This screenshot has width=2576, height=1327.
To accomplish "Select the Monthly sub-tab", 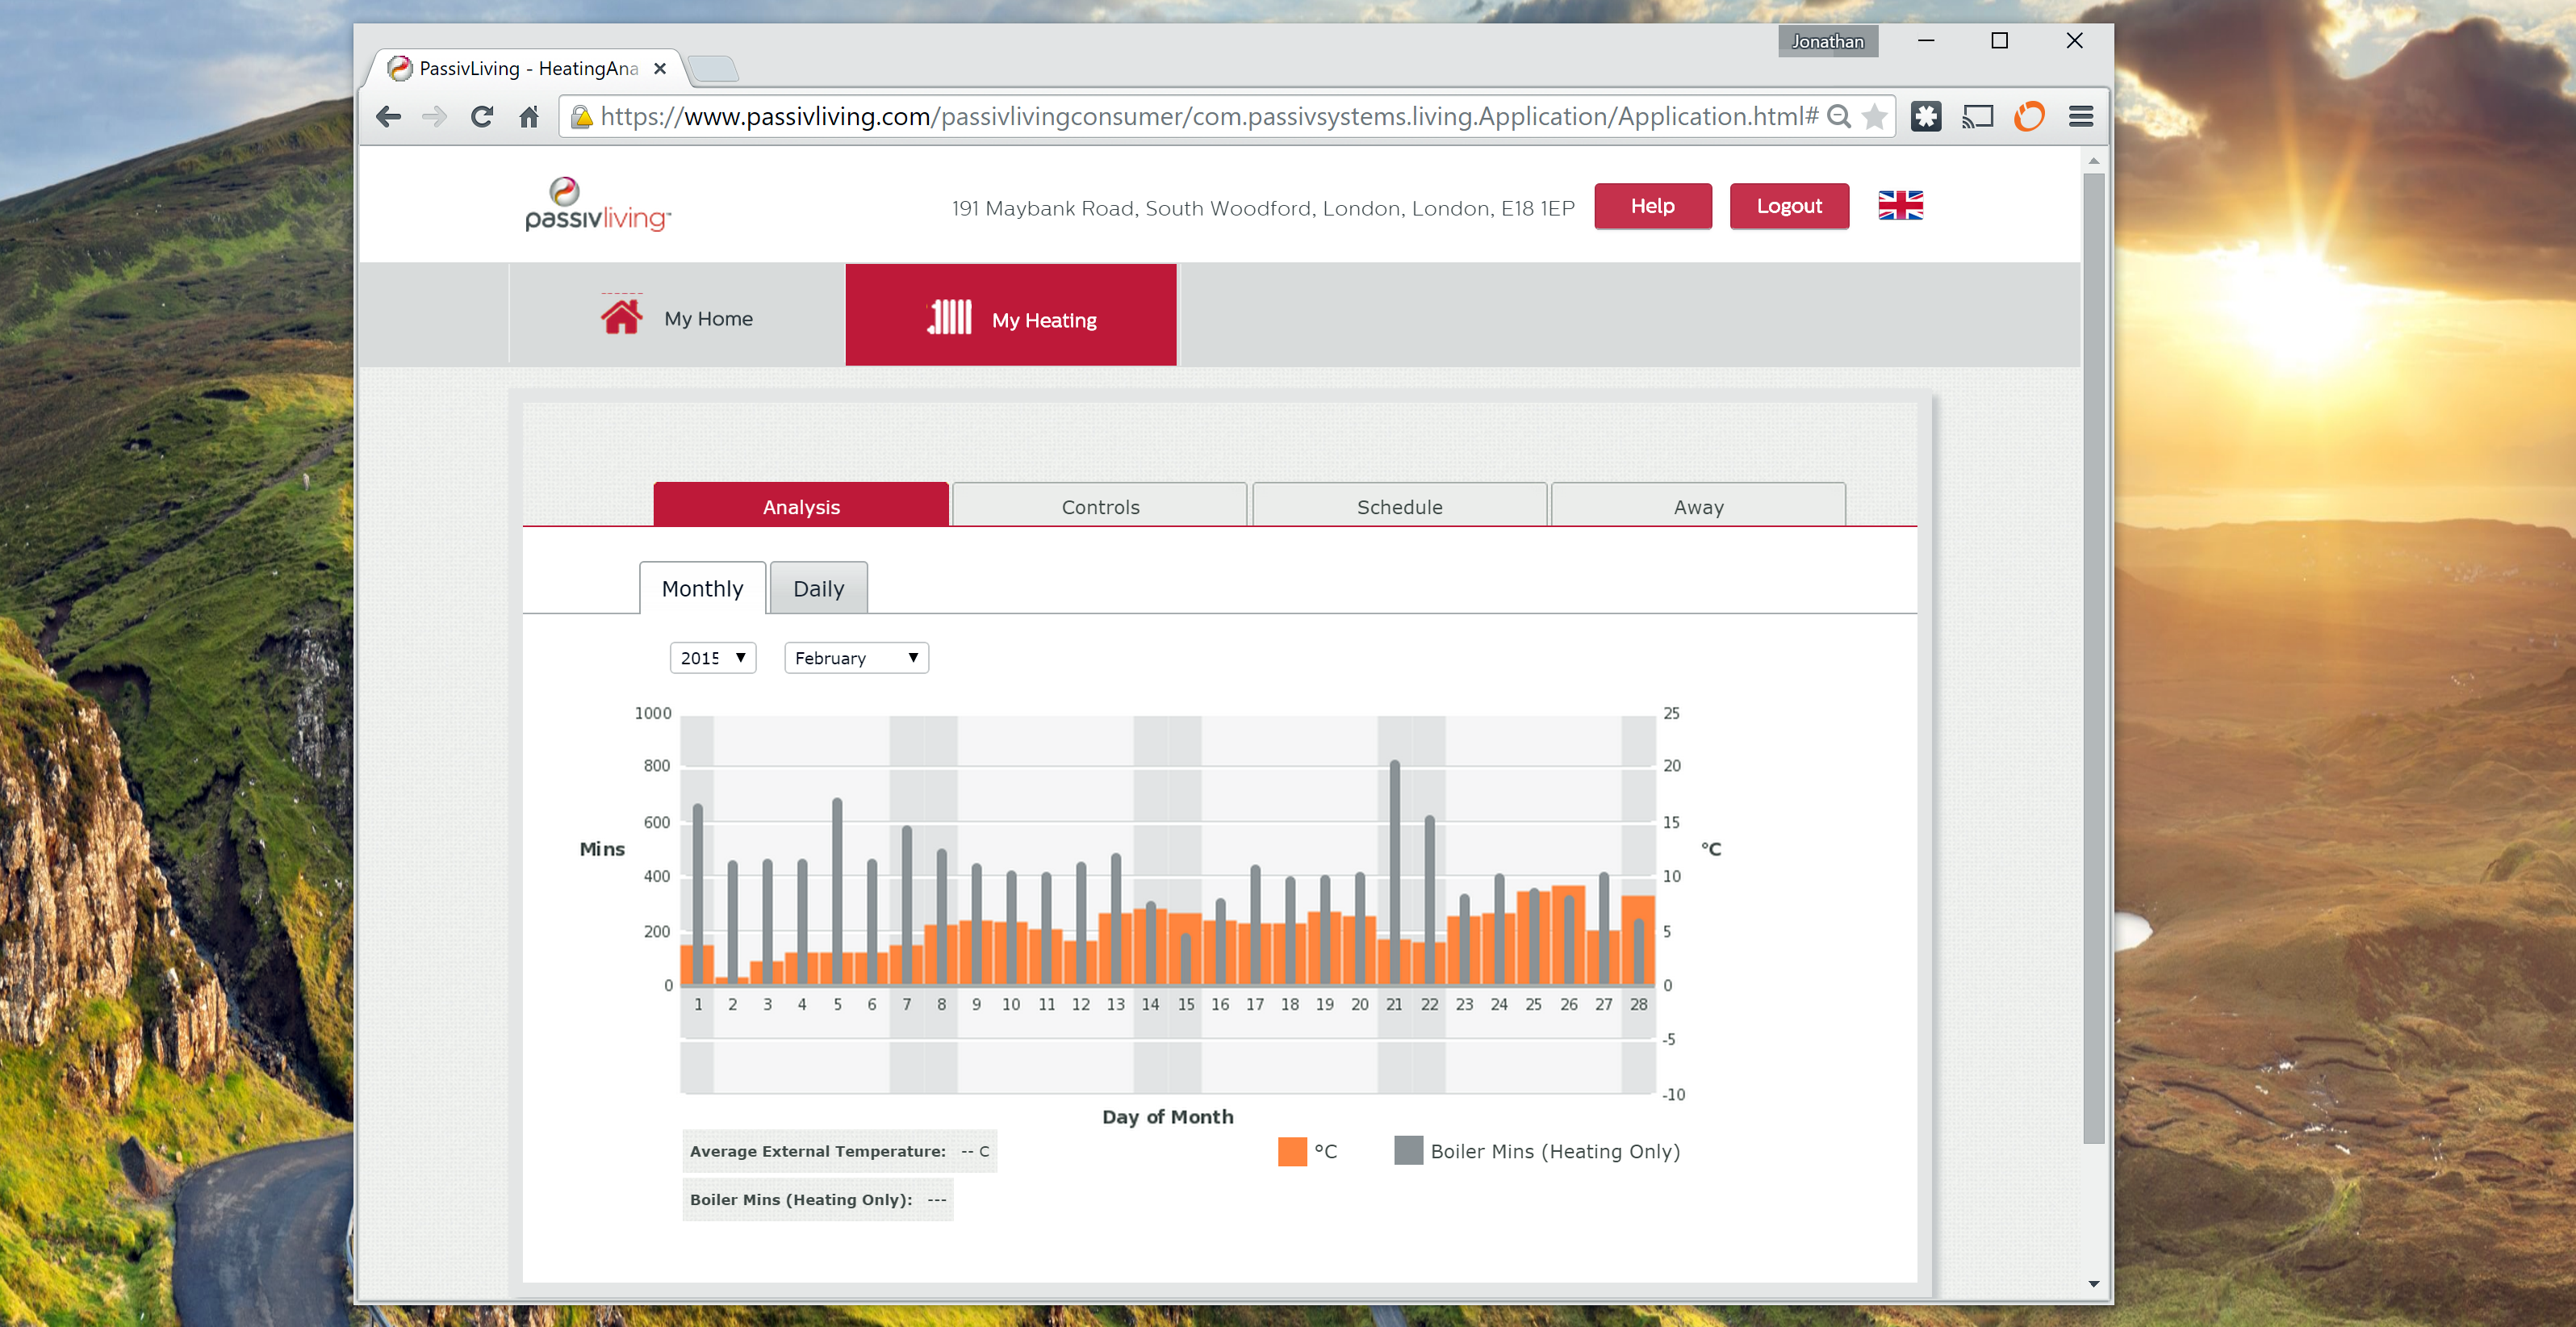I will tap(703, 588).
